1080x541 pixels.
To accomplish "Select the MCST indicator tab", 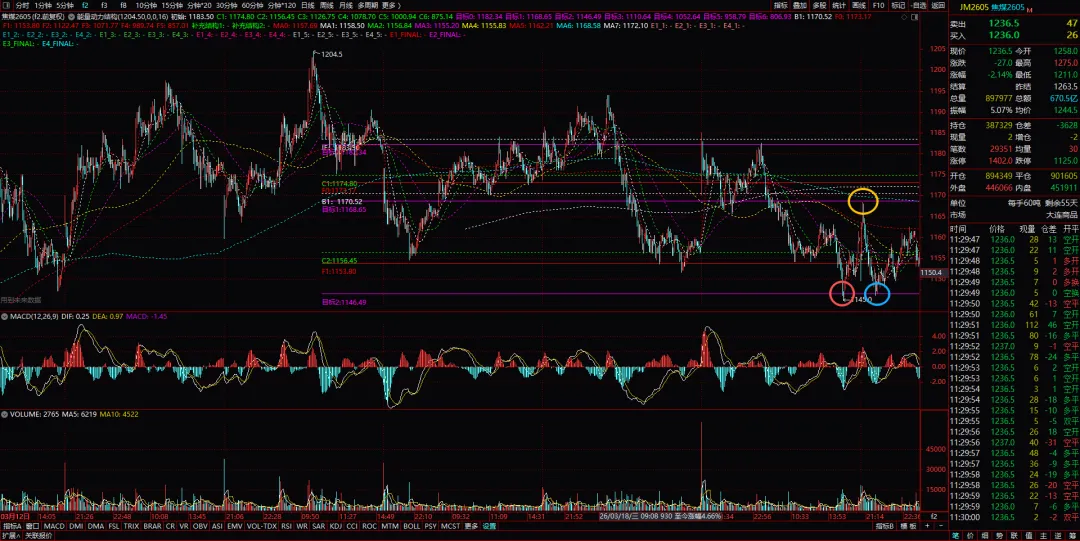I will (x=450, y=526).
